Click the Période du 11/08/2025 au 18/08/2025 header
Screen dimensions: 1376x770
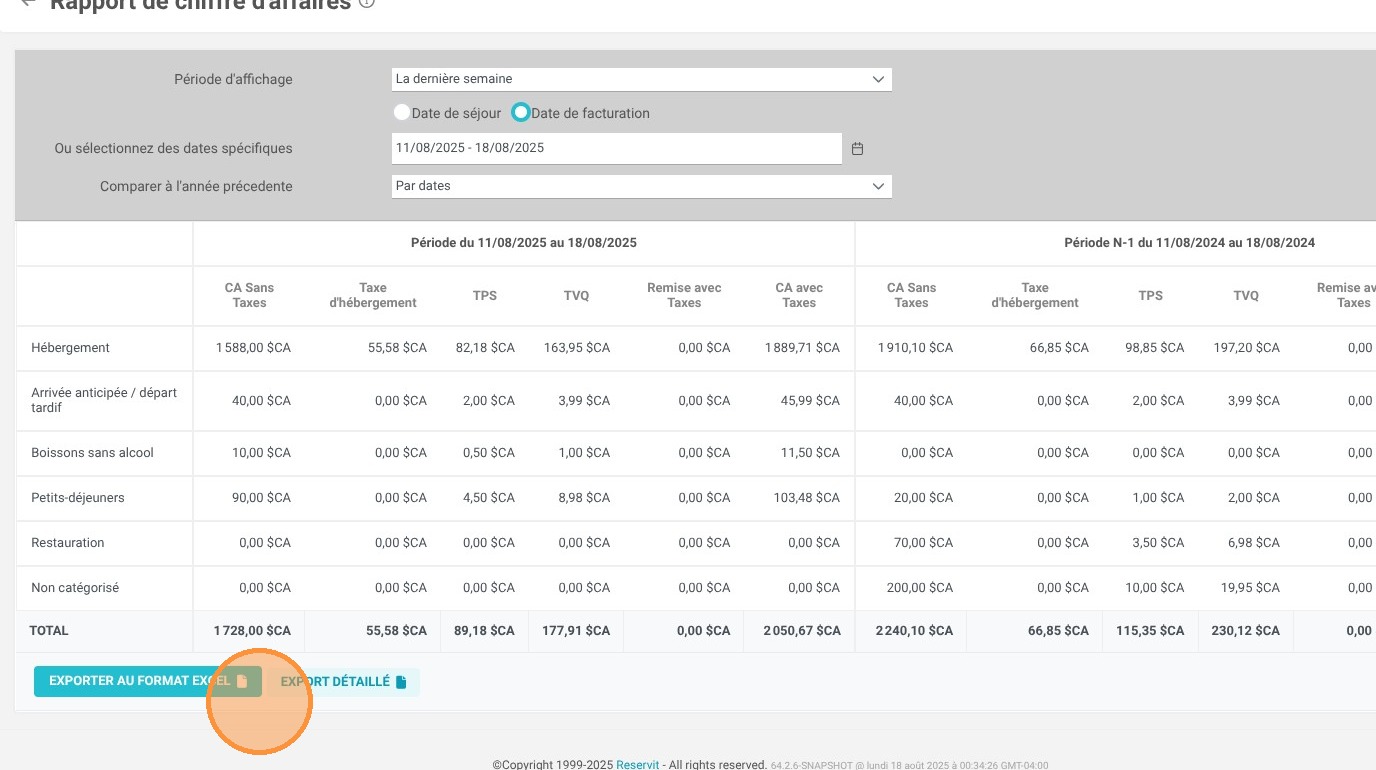[x=524, y=243]
